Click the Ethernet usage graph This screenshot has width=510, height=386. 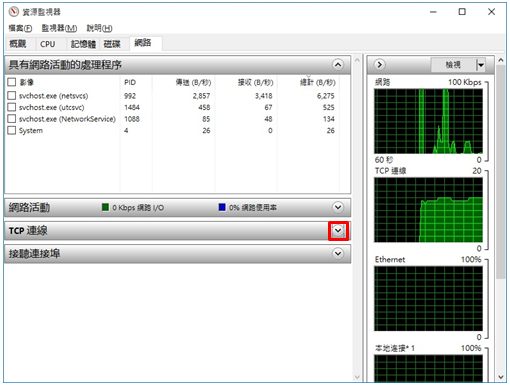[428, 298]
